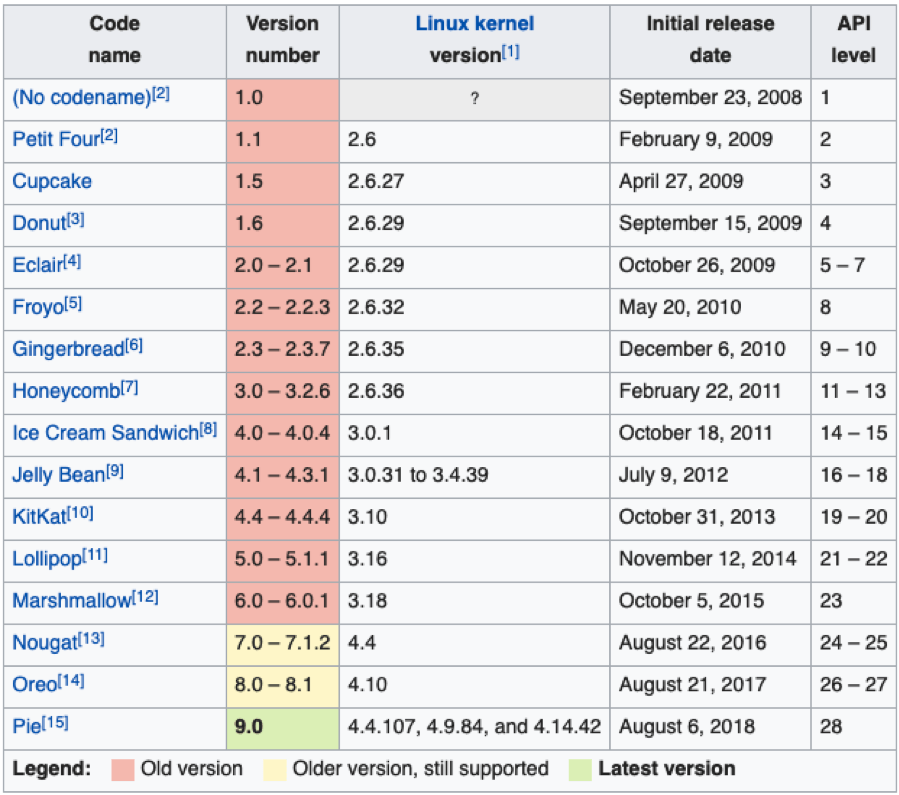Open the Linux kernel header link

475,24
